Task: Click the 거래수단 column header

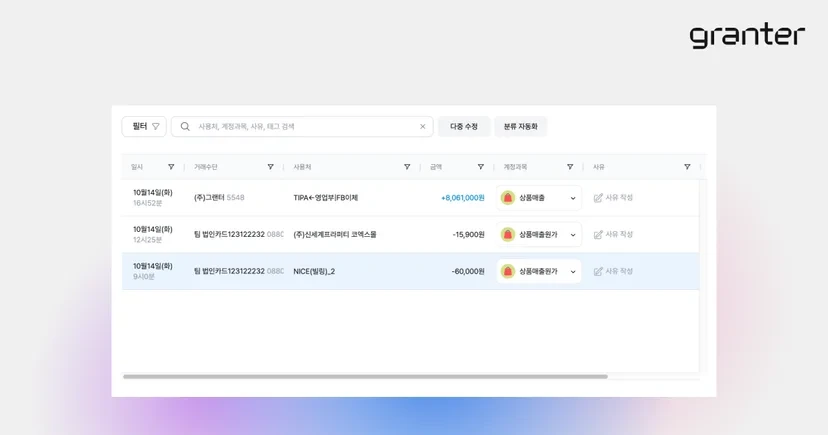Action: [206, 167]
